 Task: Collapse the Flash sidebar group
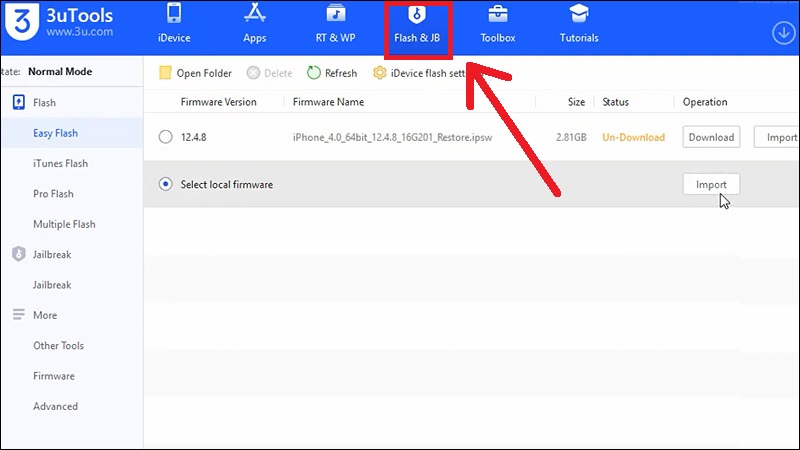pos(44,102)
